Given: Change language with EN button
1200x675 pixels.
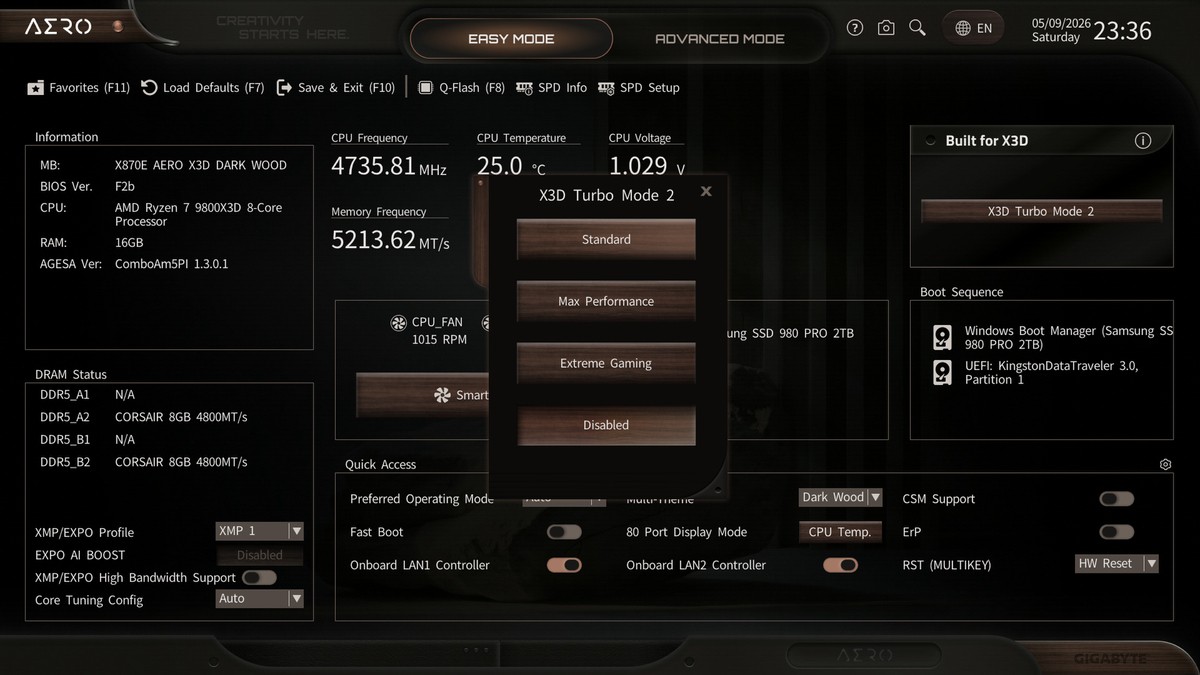Looking at the screenshot, I should click(973, 28).
